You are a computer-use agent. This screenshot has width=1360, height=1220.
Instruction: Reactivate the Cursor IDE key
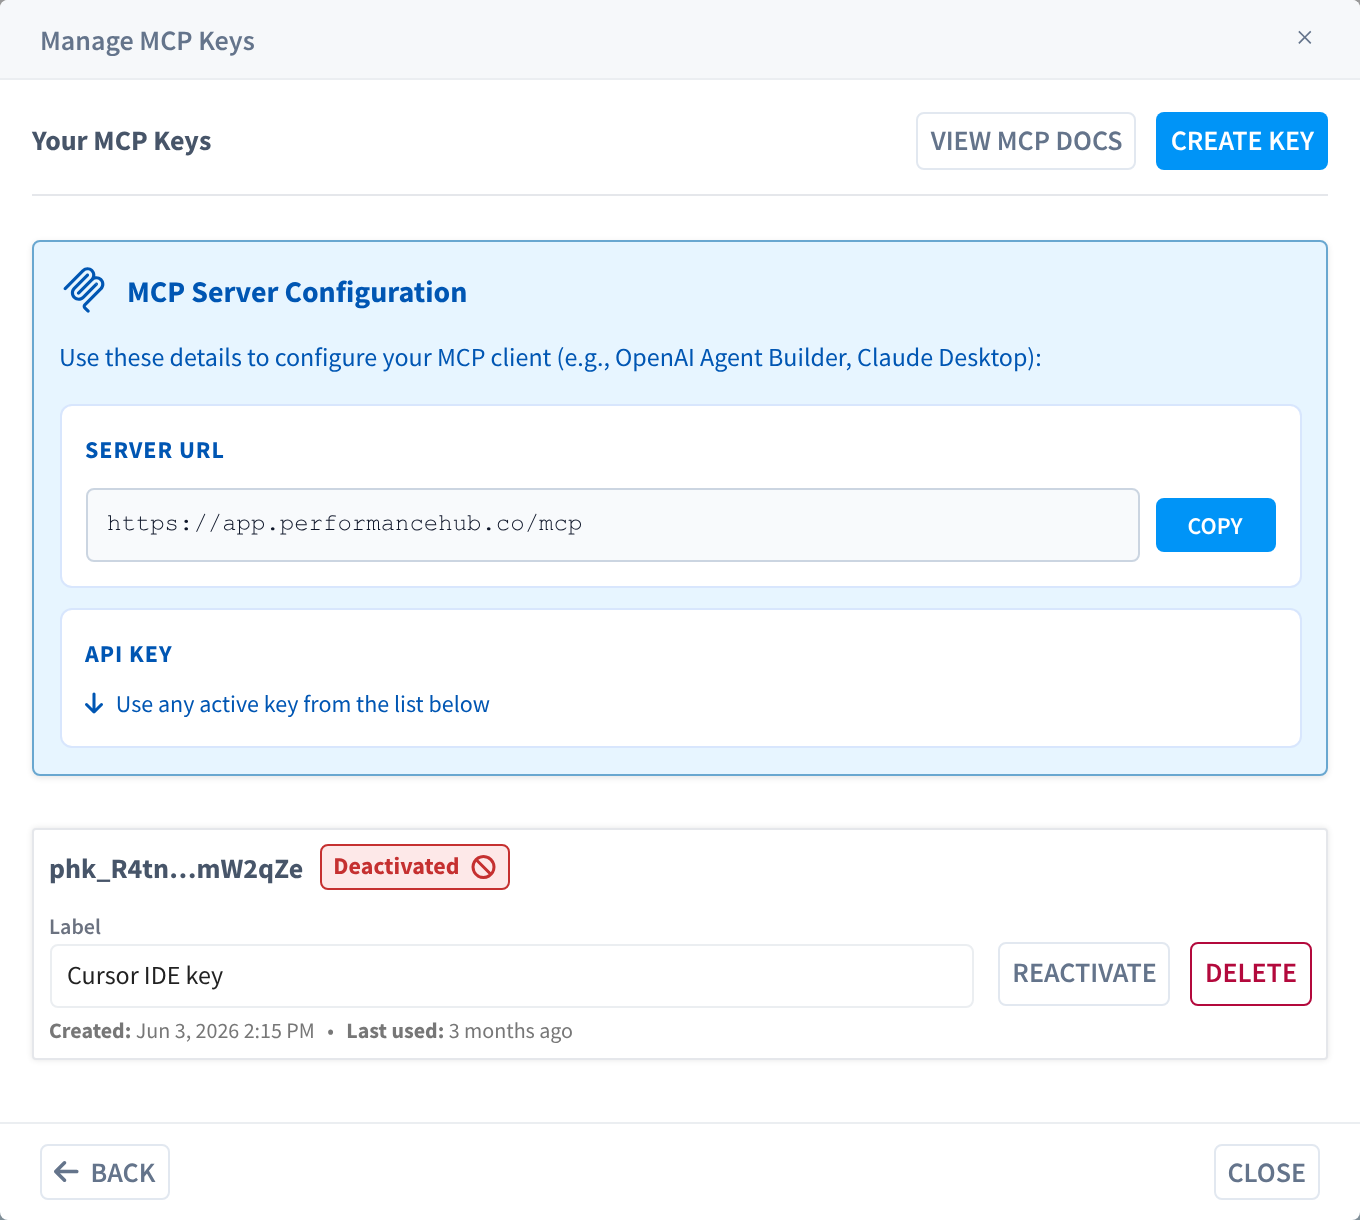(1084, 974)
